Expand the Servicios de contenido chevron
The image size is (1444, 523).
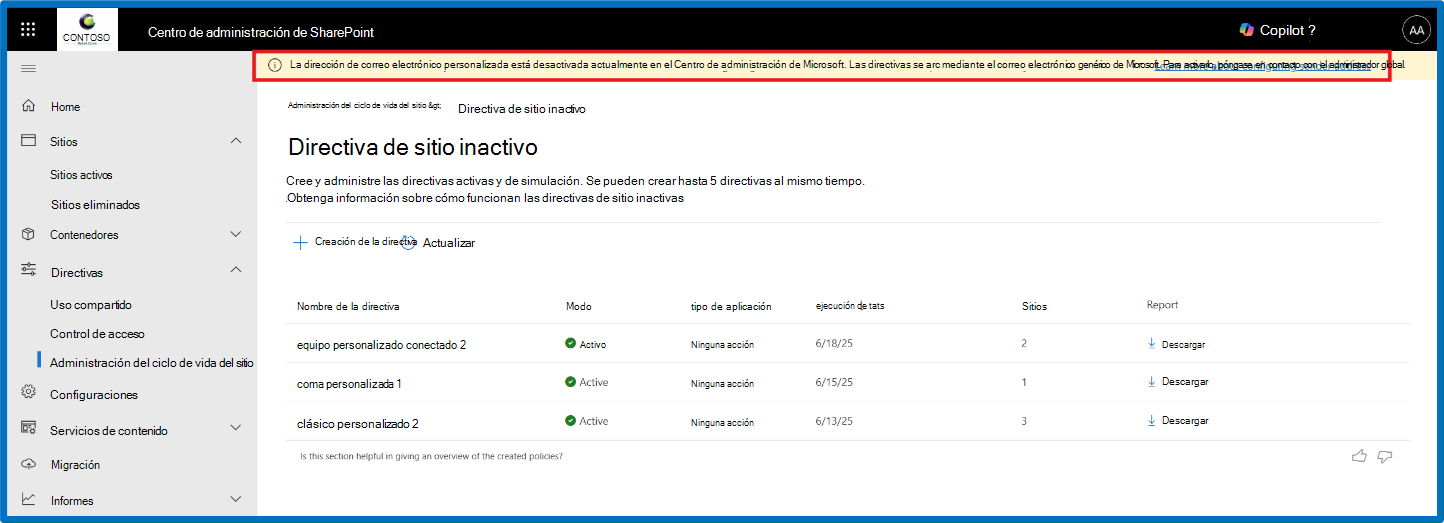[x=236, y=428]
